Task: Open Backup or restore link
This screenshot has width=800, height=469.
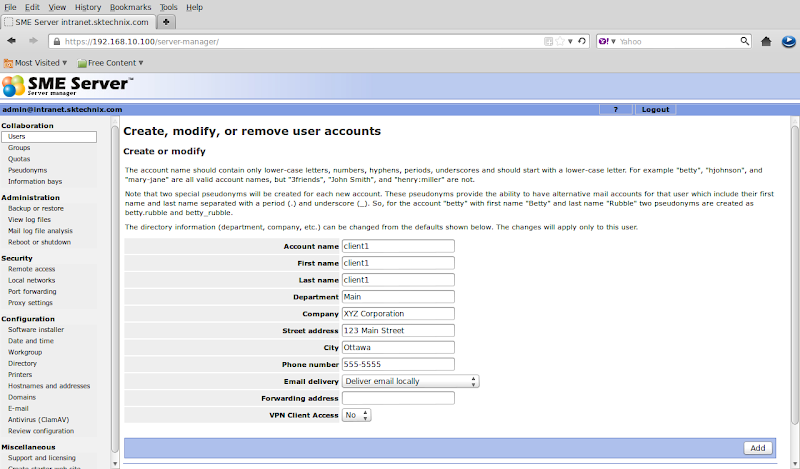Action: pyautogui.click(x=36, y=208)
